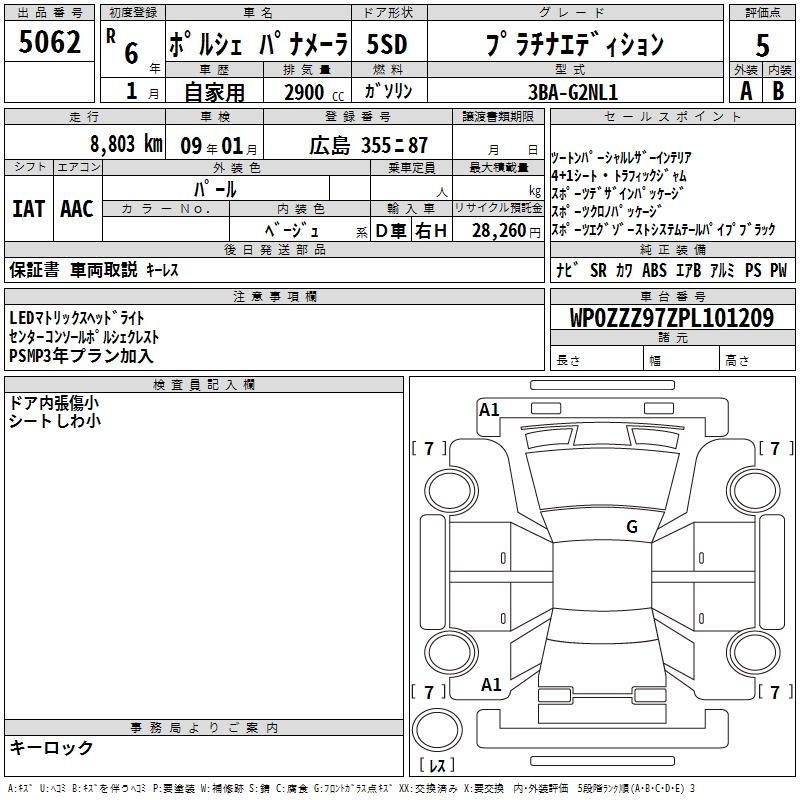Click the ナビ equipment label
Image resolution: width=800 pixels, height=800 pixels.
coord(566,271)
